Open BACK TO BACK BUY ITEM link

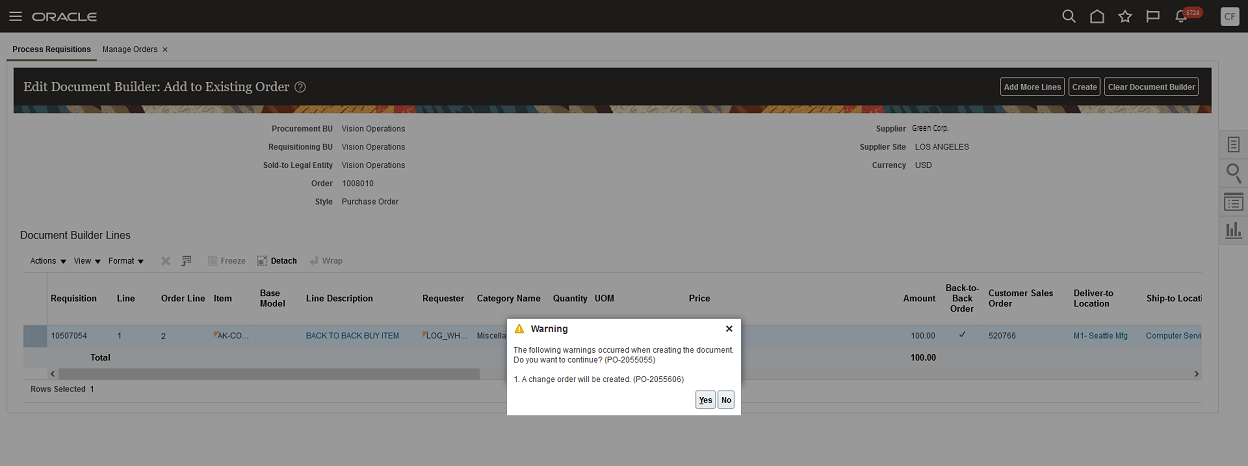pyautogui.click(x=352, y=336)
